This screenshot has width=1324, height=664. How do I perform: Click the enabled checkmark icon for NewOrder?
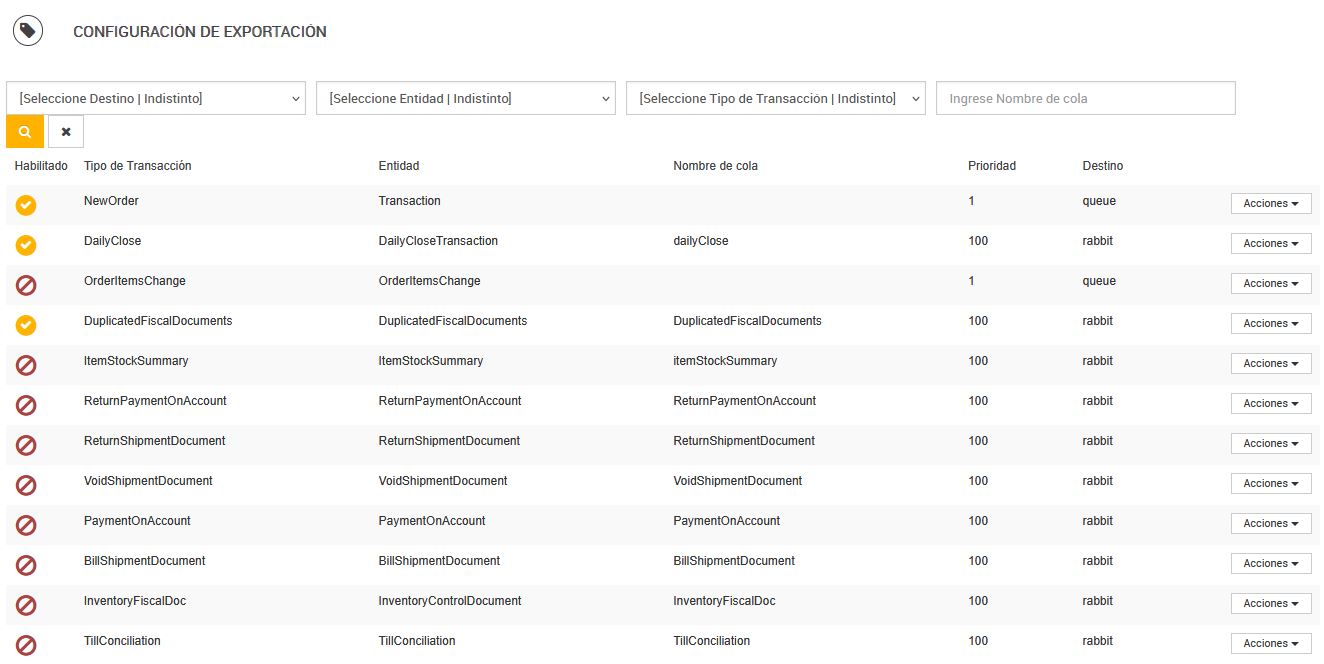click(26, 205)
